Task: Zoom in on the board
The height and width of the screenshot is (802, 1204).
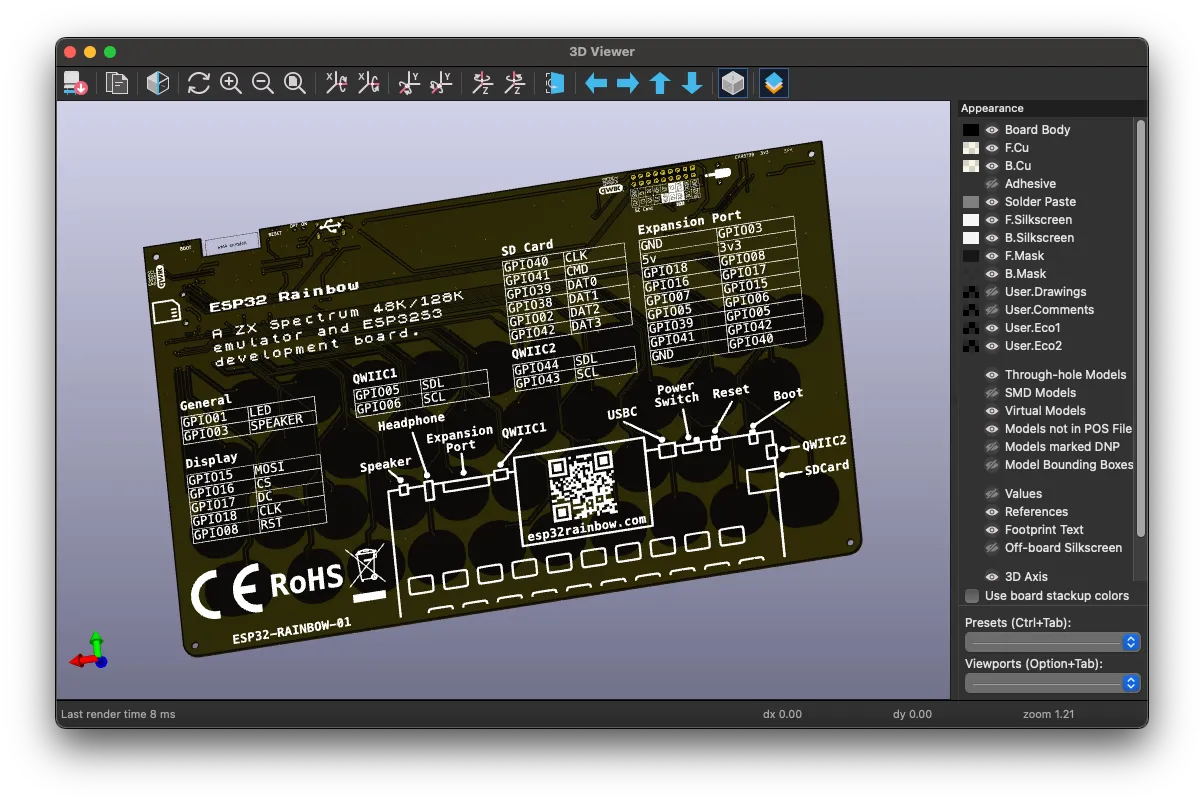Action: coord(231,83)
